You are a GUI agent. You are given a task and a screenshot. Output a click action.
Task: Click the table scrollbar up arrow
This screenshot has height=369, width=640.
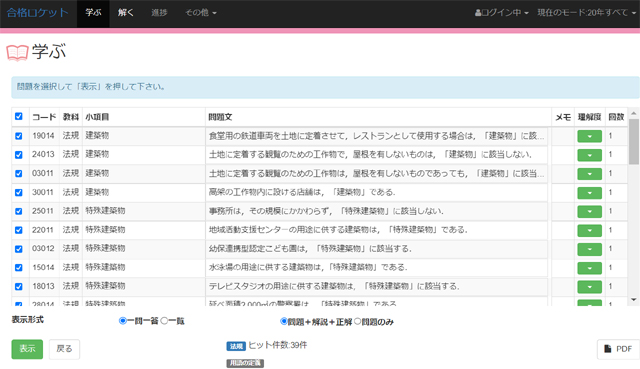[633, 113]
